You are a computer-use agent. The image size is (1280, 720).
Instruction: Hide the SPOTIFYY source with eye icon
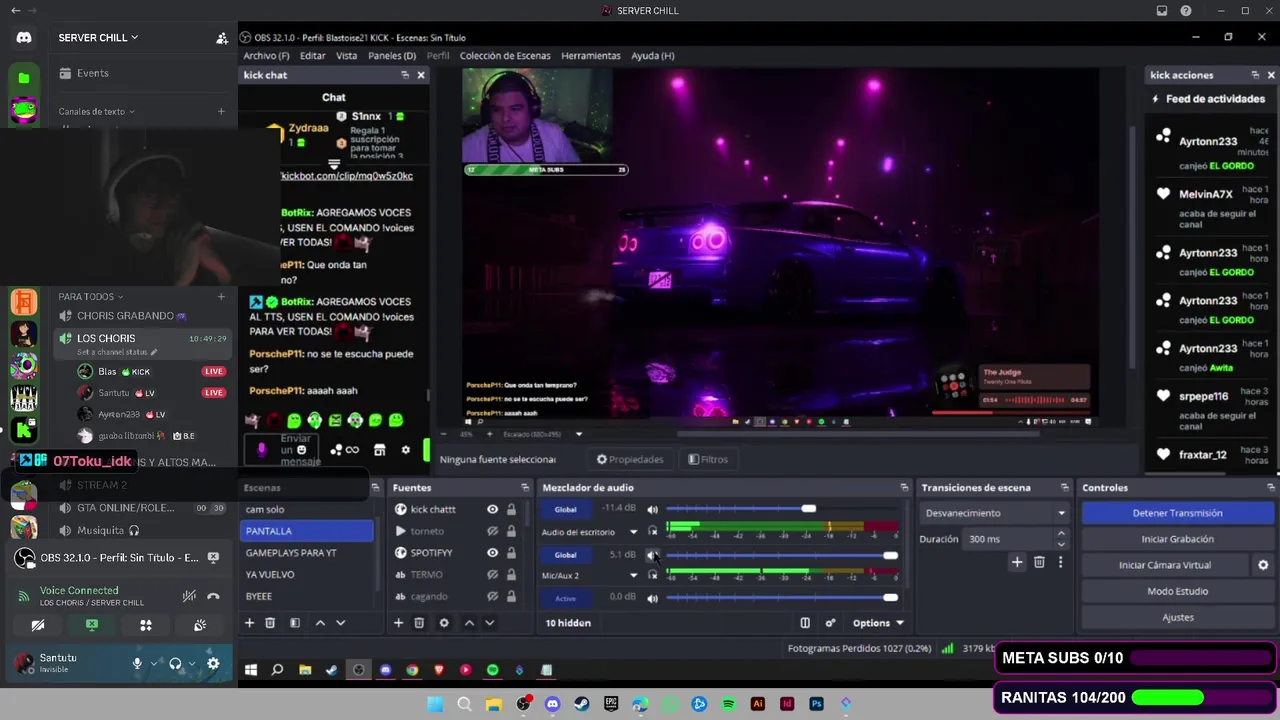[x=492, y=553]
